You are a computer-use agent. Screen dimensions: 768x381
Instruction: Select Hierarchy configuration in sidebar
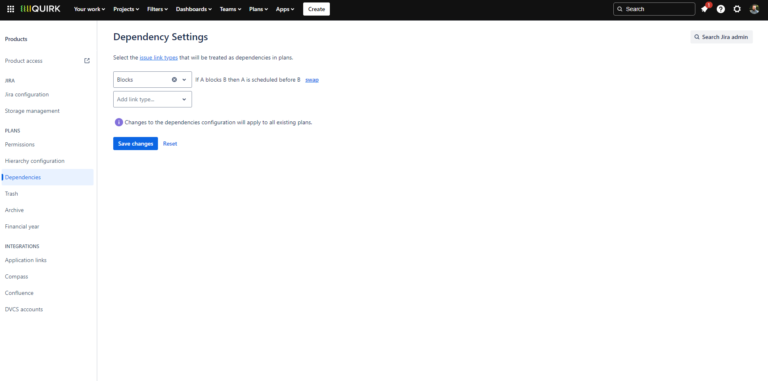(35, 161)
